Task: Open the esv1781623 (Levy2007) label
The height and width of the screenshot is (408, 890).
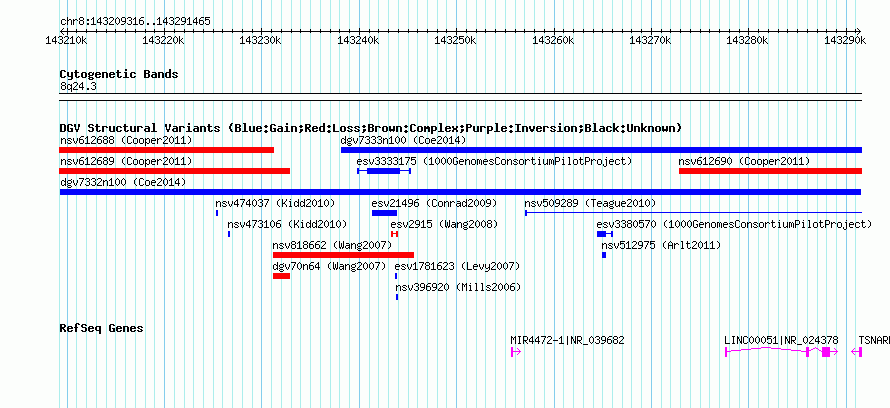Action: 457,266
